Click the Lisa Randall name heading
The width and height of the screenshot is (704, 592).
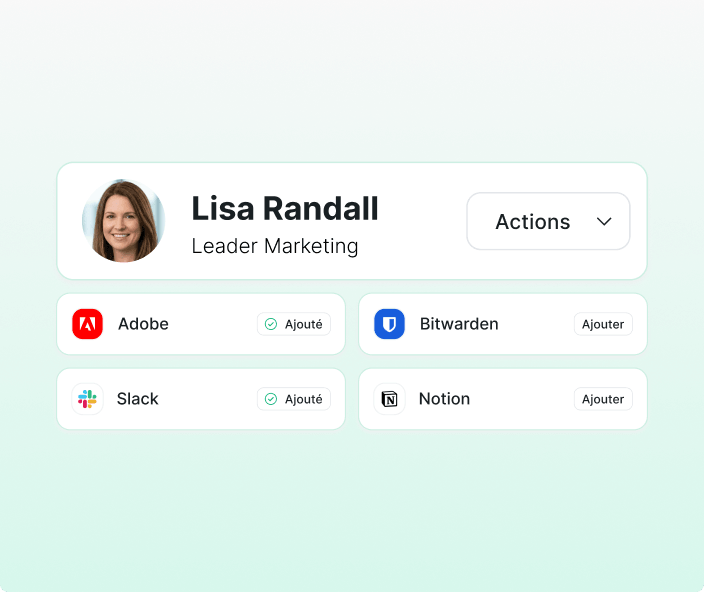tap(285, 209)
